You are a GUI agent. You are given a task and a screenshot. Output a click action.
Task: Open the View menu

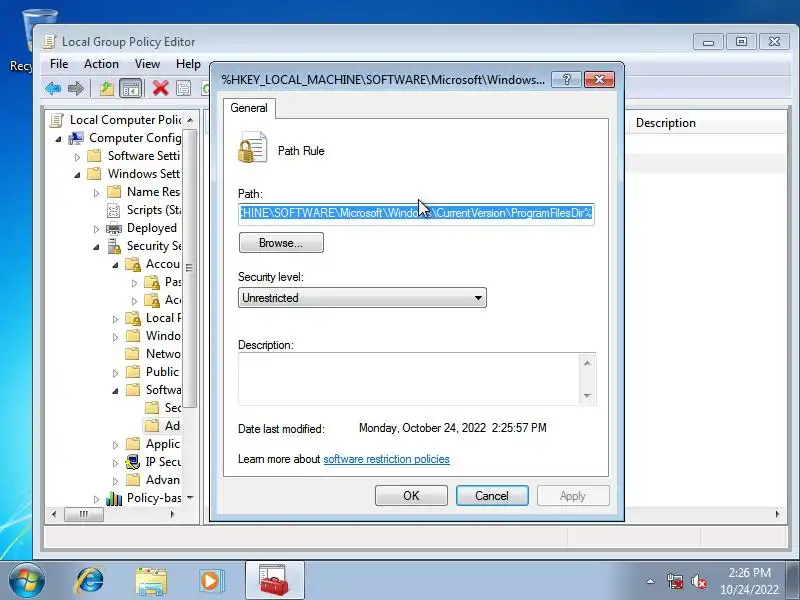coord(147,64)
